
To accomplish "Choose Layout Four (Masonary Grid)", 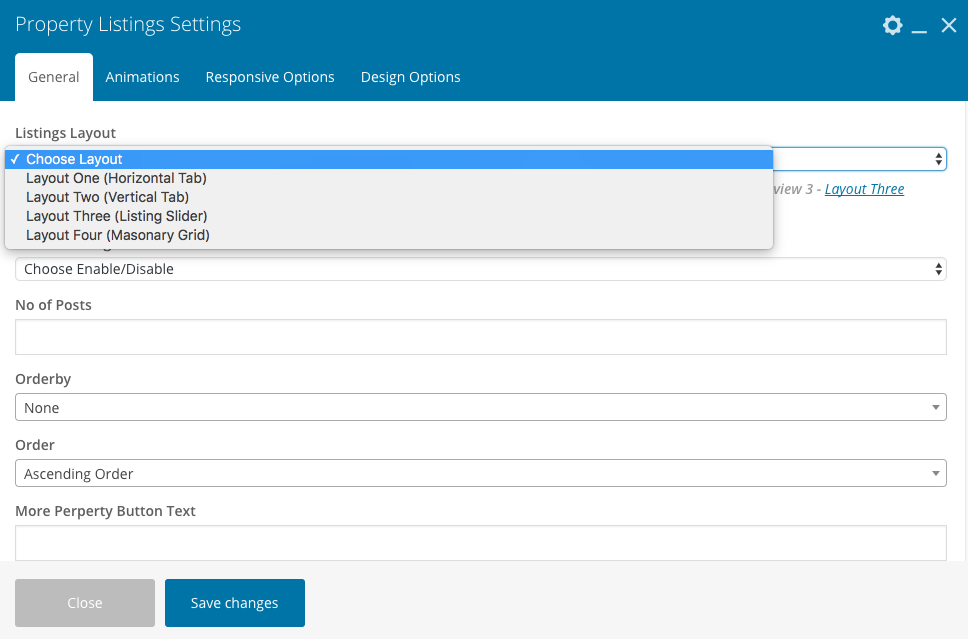I will 117,235.
